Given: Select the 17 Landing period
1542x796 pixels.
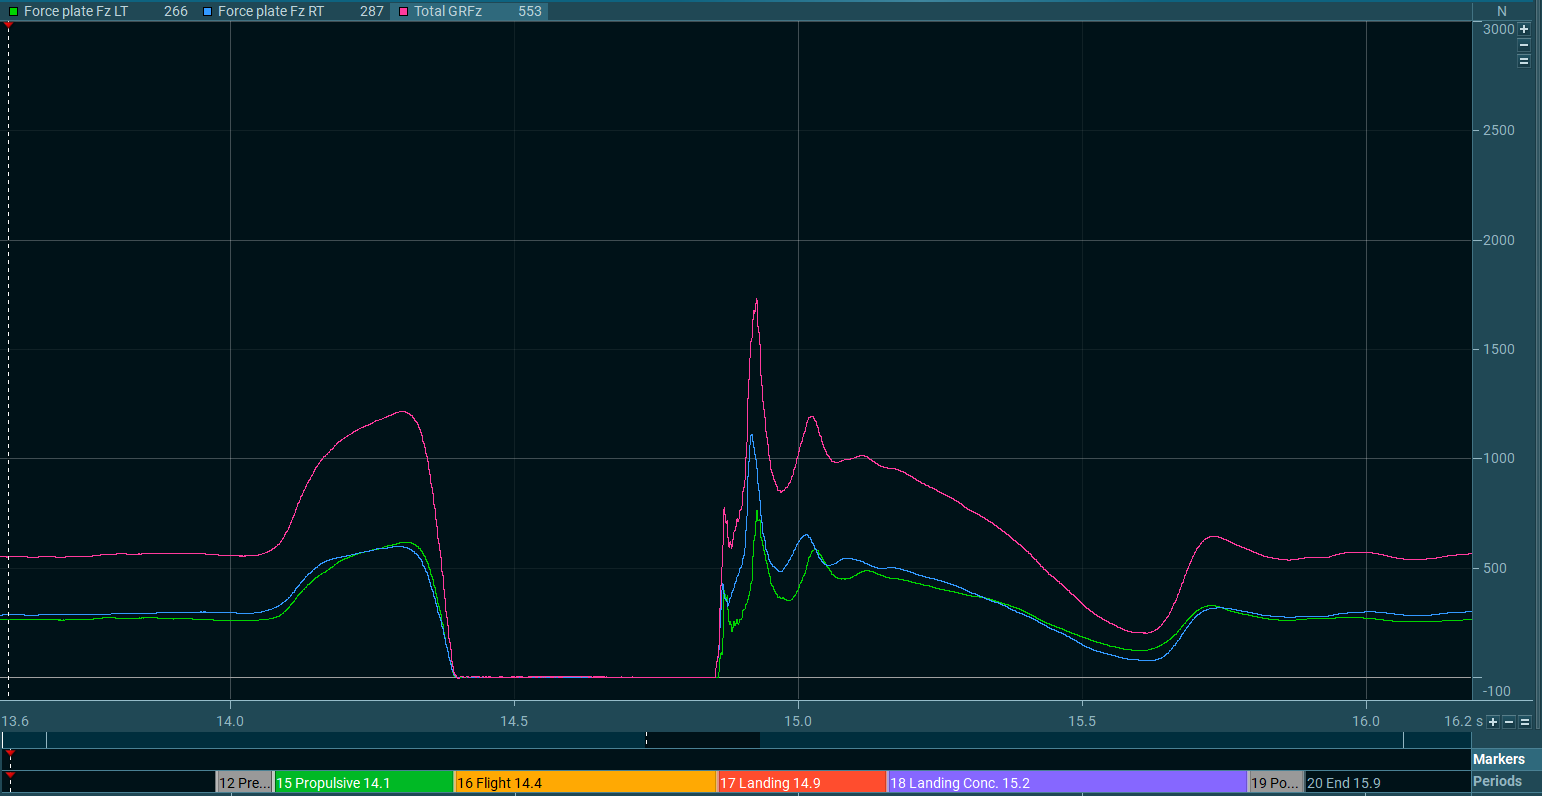Looking at the screenshot, I should coord(801,782).
